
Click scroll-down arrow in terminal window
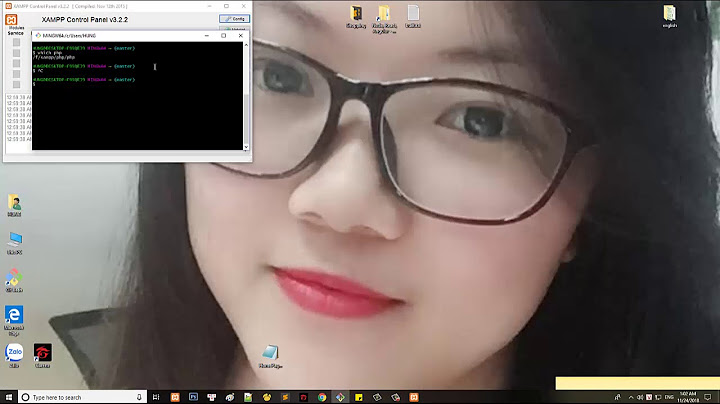246,147
